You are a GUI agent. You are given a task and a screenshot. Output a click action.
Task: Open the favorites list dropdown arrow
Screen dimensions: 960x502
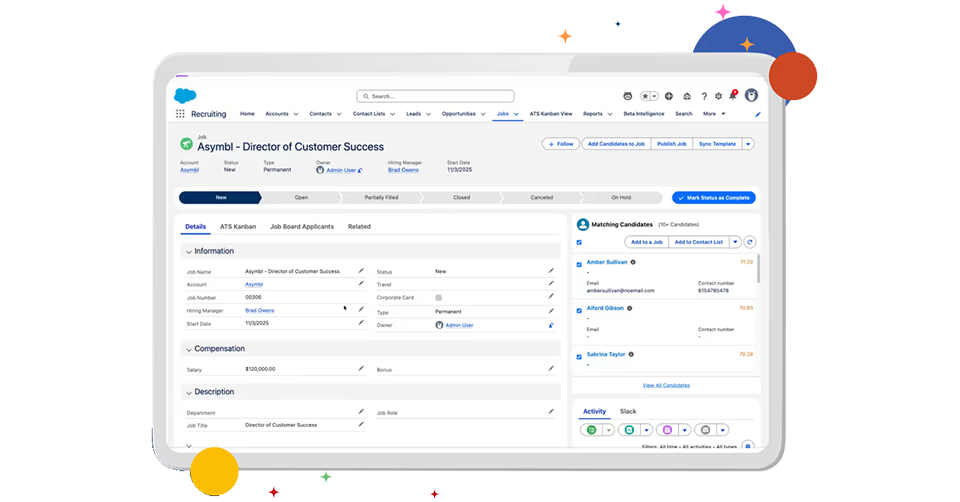coord(654,96)
